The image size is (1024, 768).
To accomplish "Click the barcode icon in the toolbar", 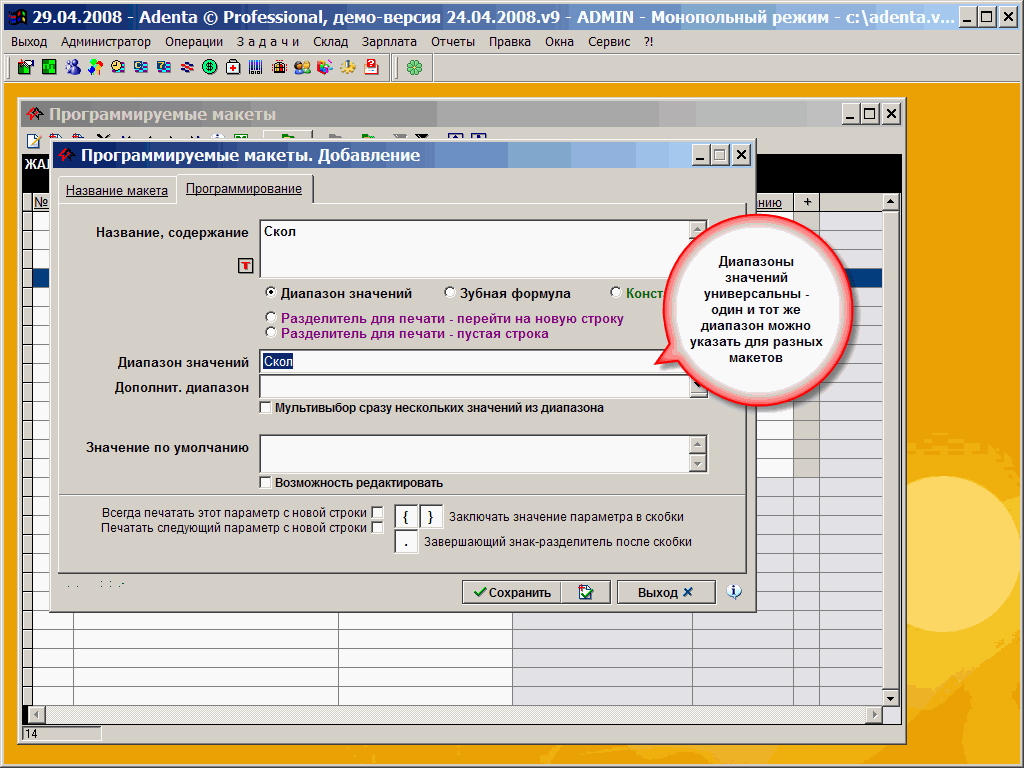I will pos(255,67).
